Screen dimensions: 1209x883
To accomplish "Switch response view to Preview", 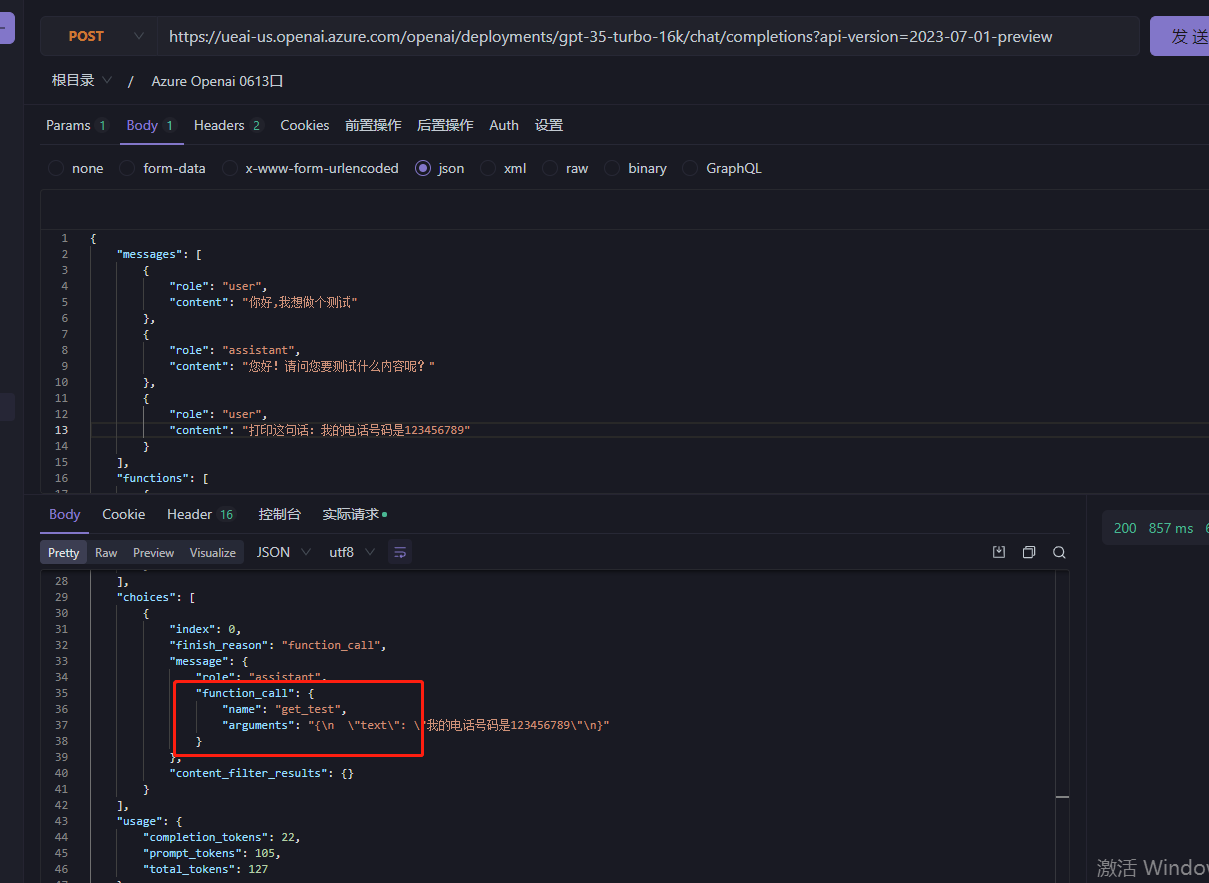I will 153,551.
